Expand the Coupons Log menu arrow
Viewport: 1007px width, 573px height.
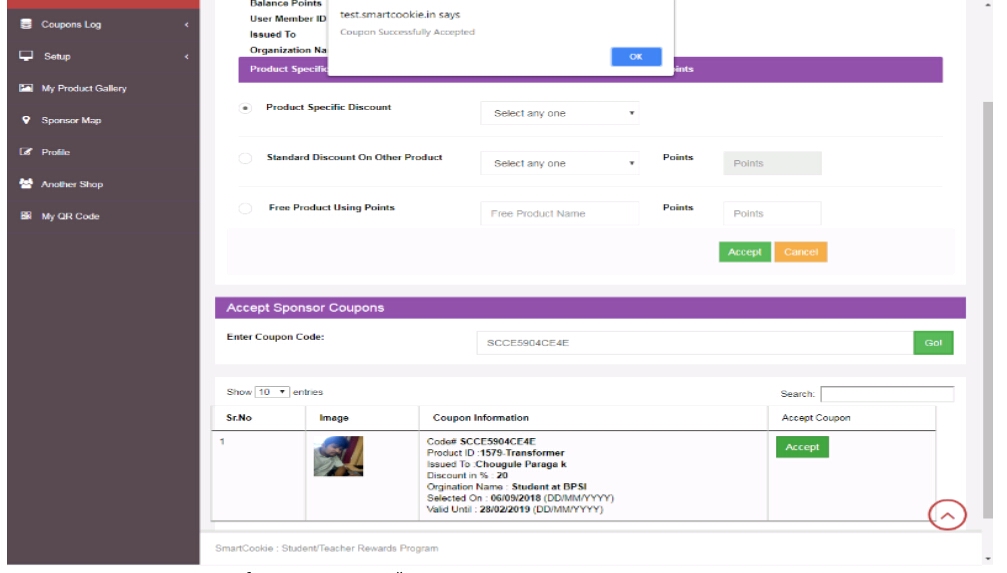pyautogui.click(x=186, y=24)
